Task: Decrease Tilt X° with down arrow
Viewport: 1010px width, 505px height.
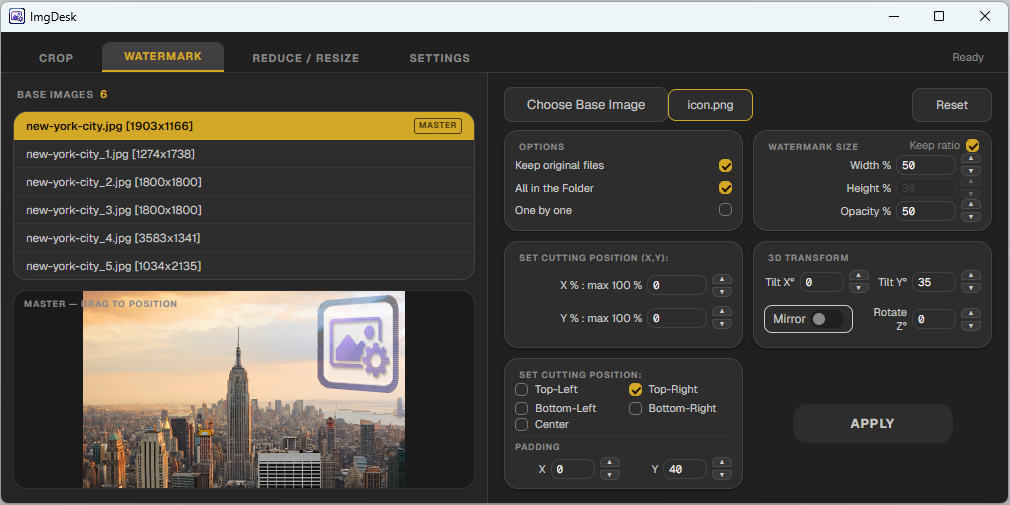Action: coord(859,288)
